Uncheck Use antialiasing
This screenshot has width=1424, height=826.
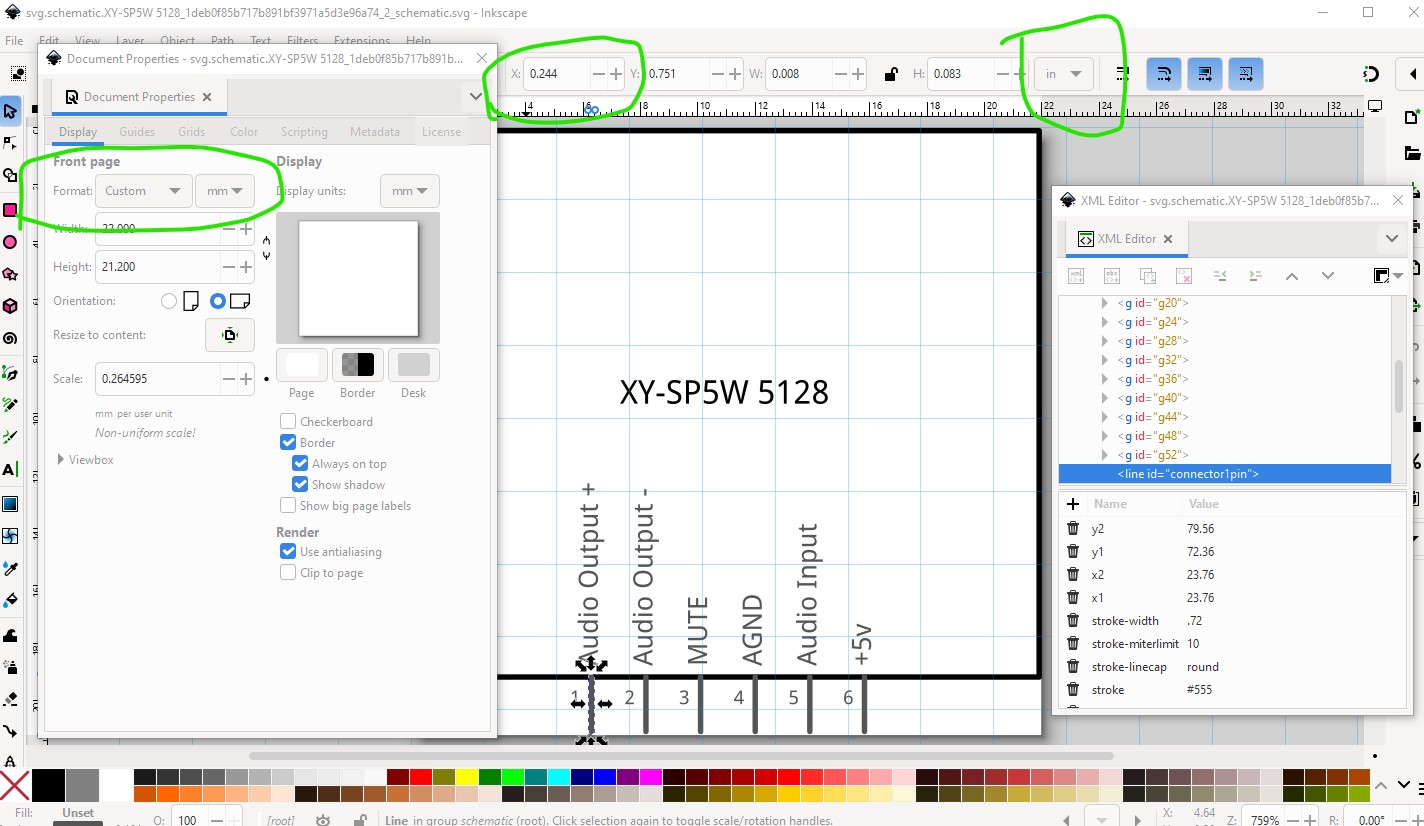click(x=288, y=552)
